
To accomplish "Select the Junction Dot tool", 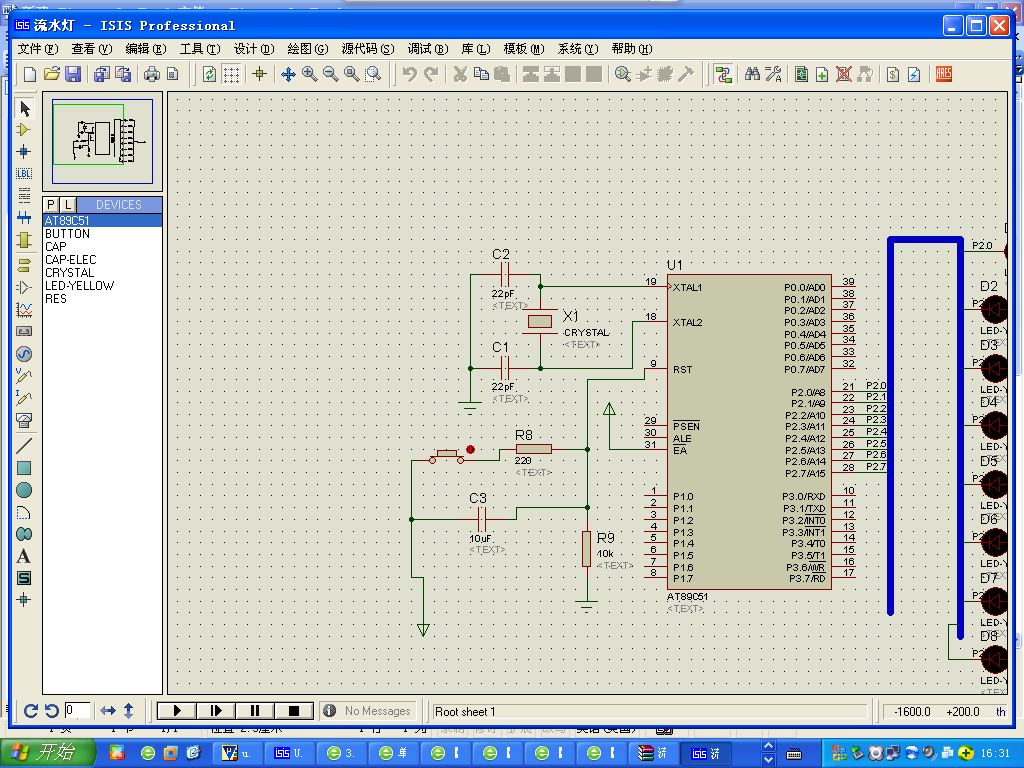I will point(24,152).
